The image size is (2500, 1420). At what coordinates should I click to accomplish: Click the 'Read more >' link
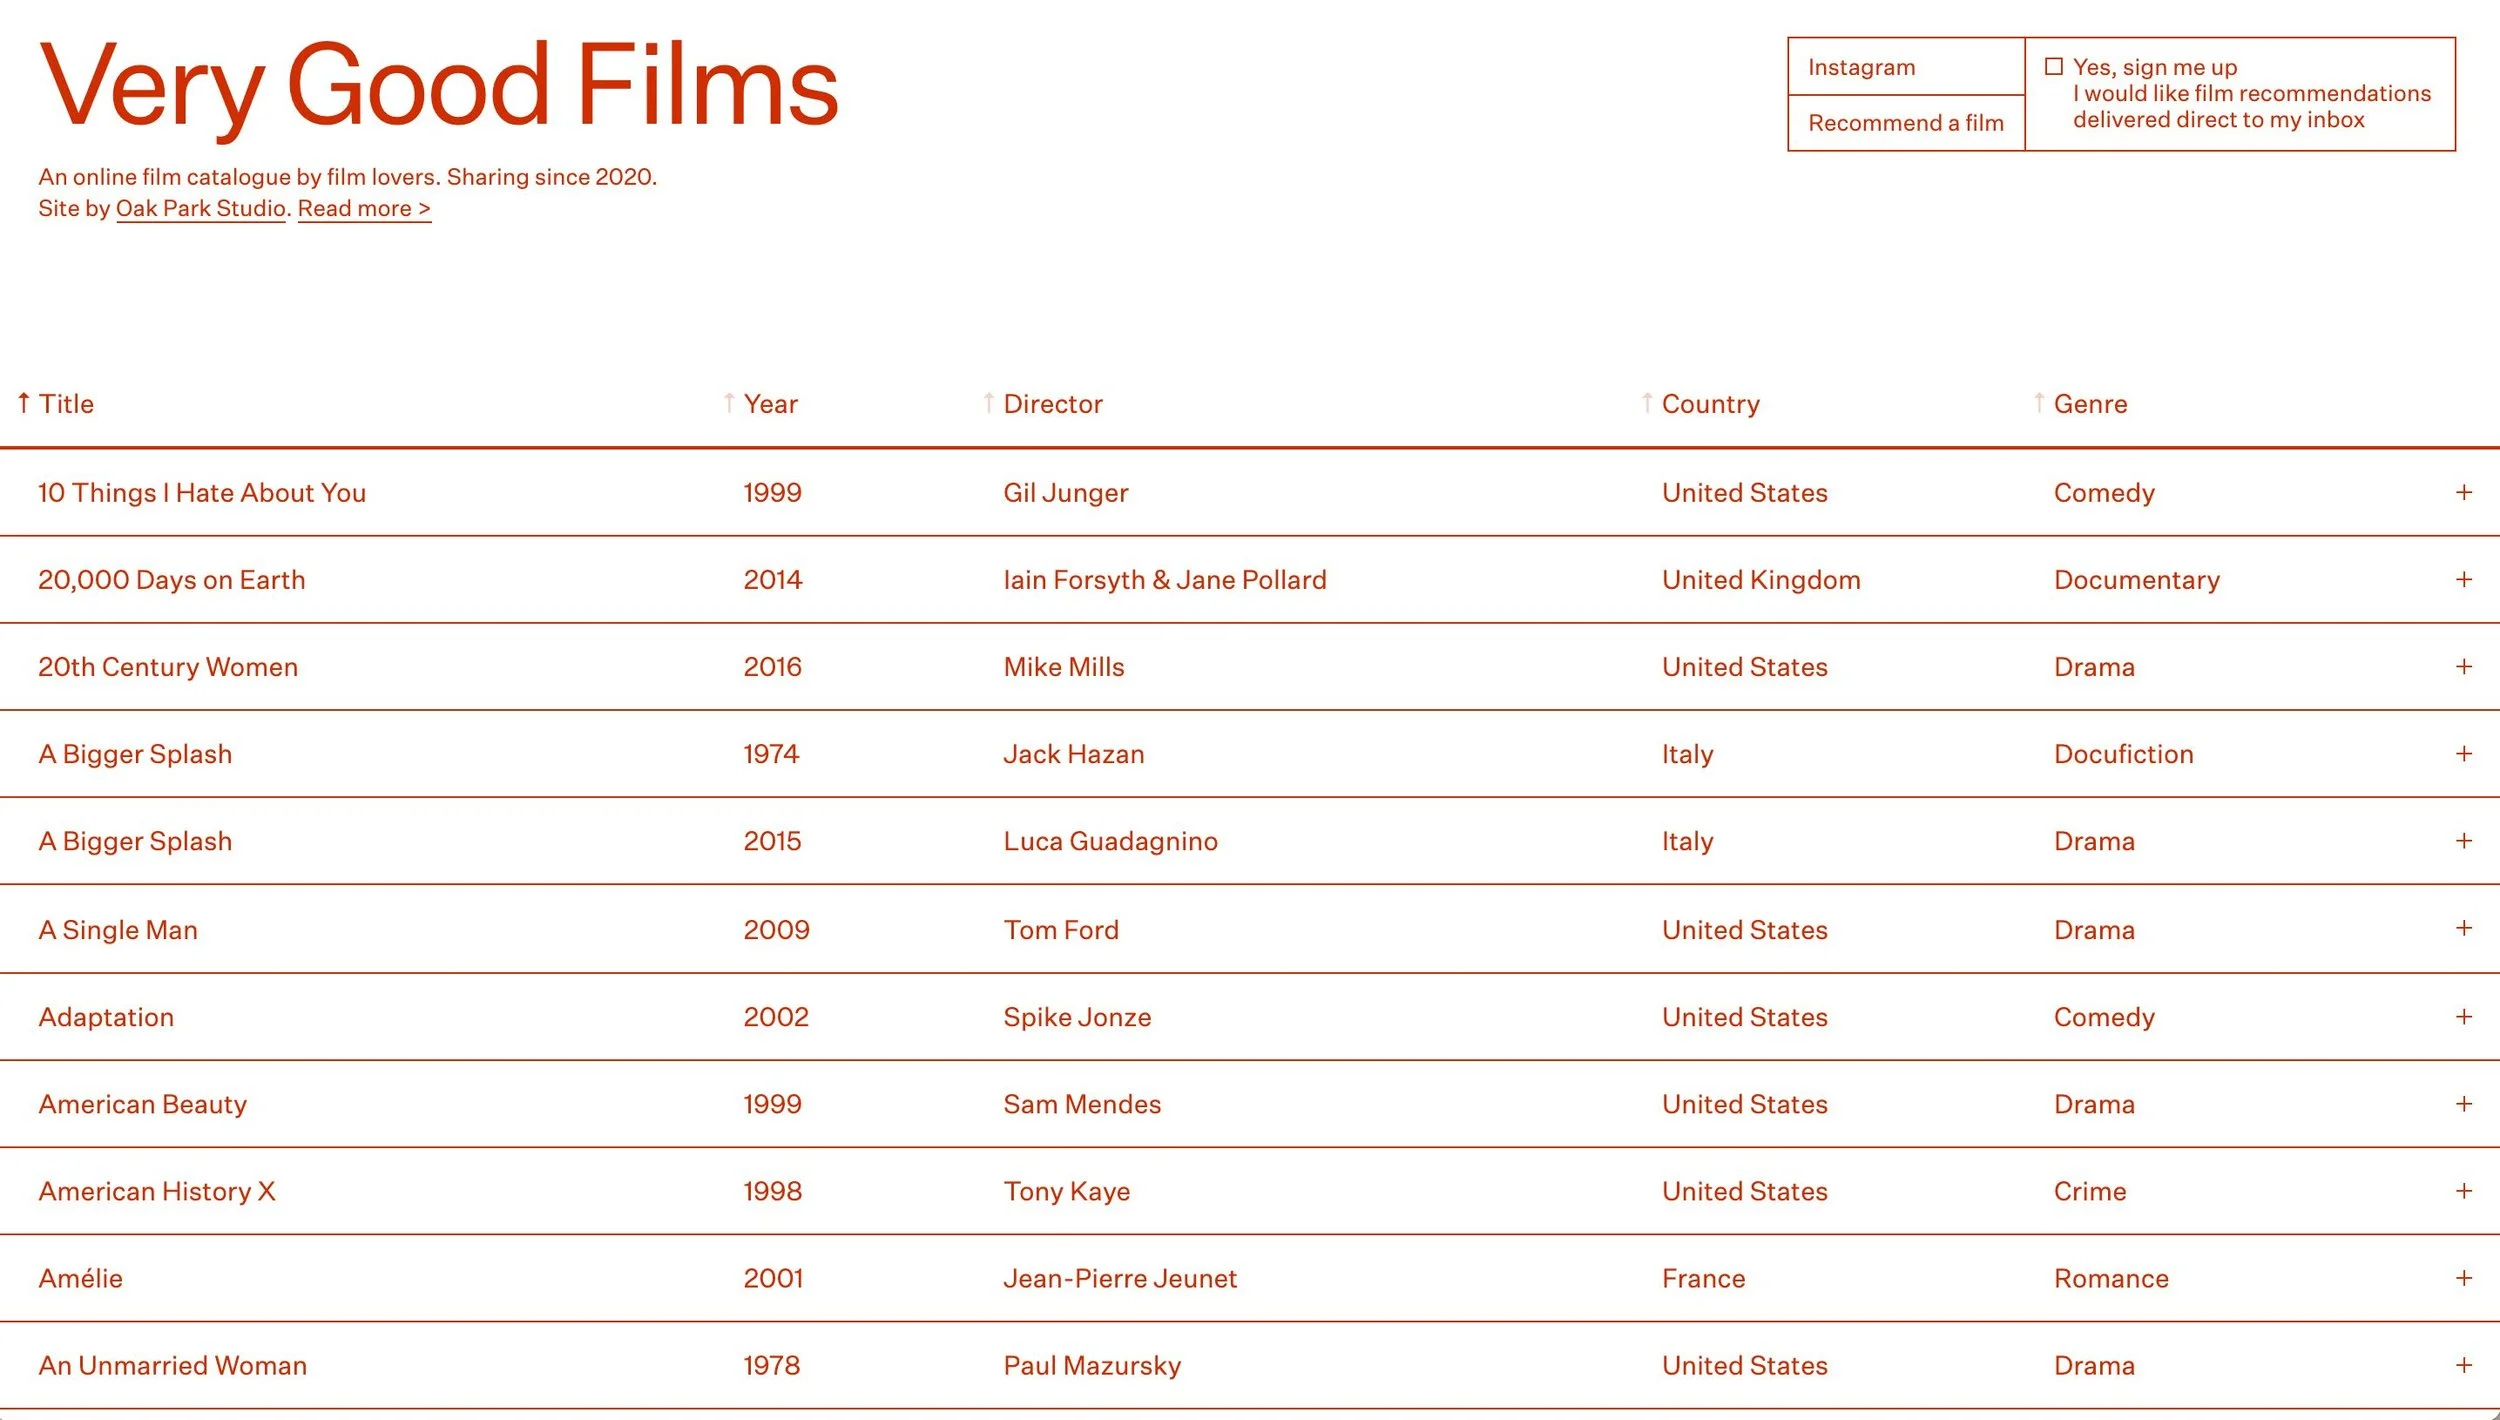coord(364,207)
